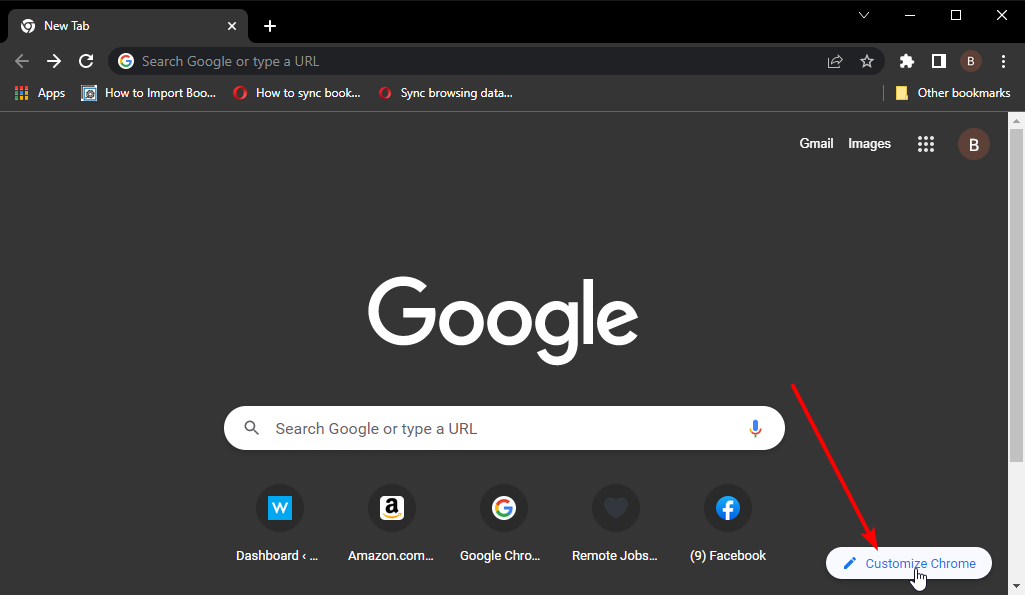This screenshot has height=595, width=1025.
Task: Open Dashboard shortcut tile
Action: click(x=280, y=523)
